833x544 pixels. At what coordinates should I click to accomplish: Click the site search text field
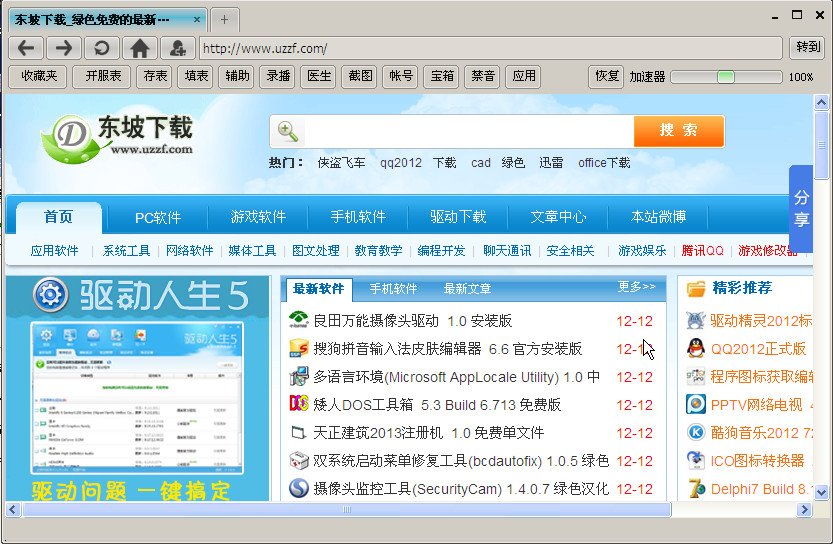(469, 131)
